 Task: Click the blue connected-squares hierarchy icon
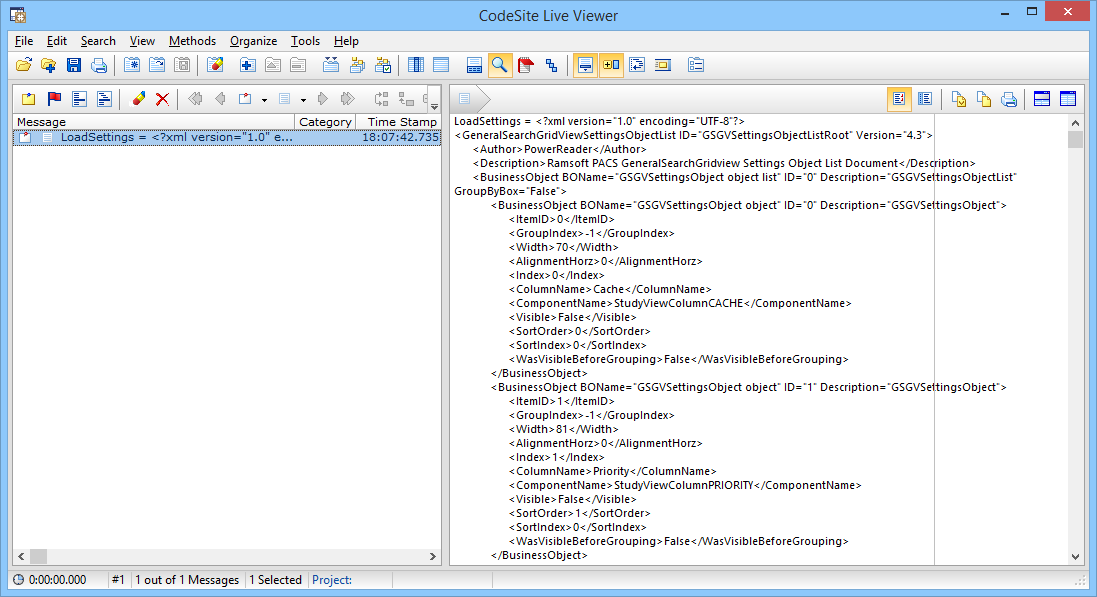[551, 65]
